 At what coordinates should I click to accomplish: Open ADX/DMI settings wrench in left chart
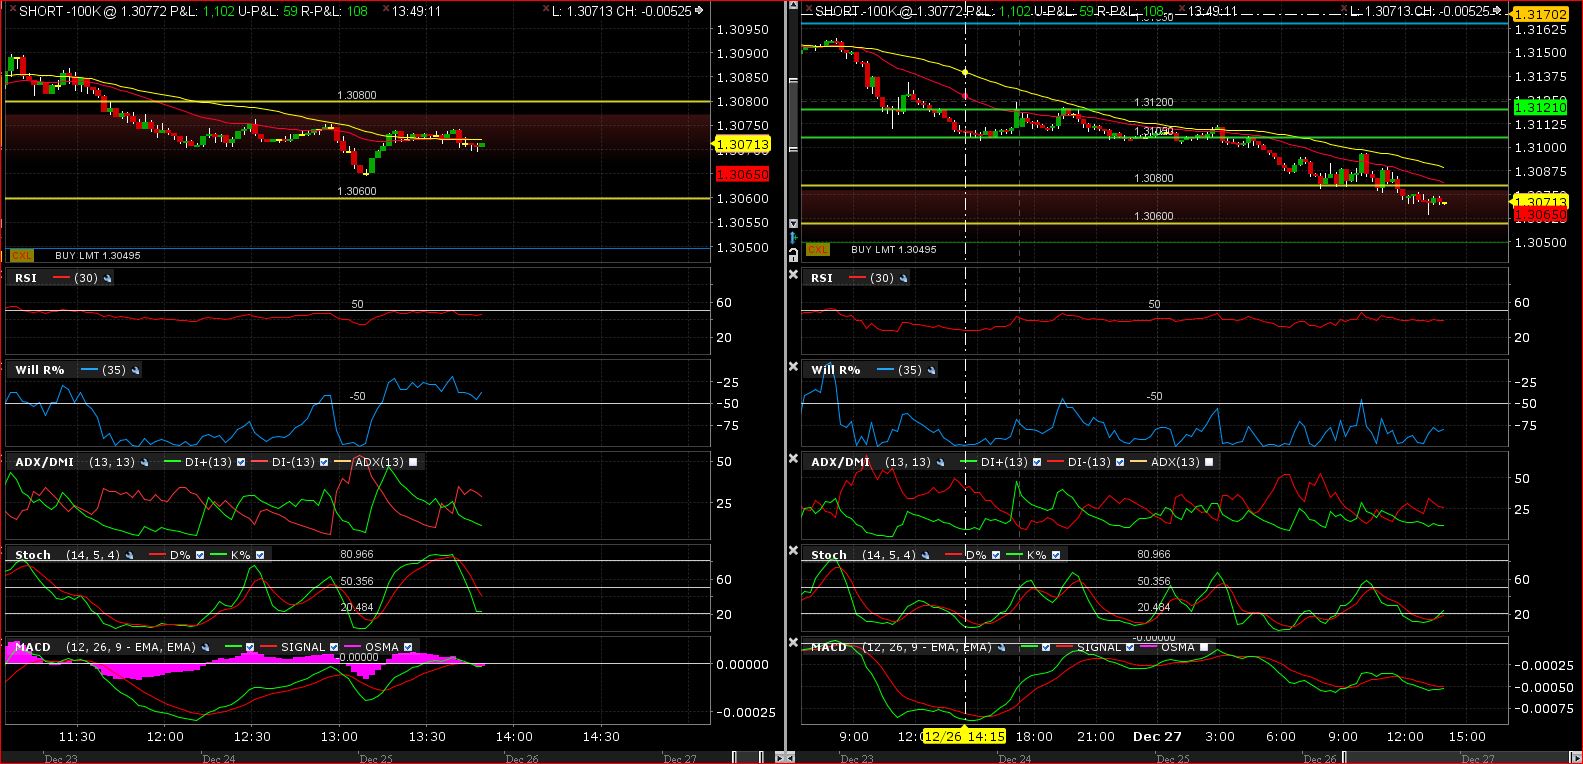pyautogui.click(x=145, y=462)
